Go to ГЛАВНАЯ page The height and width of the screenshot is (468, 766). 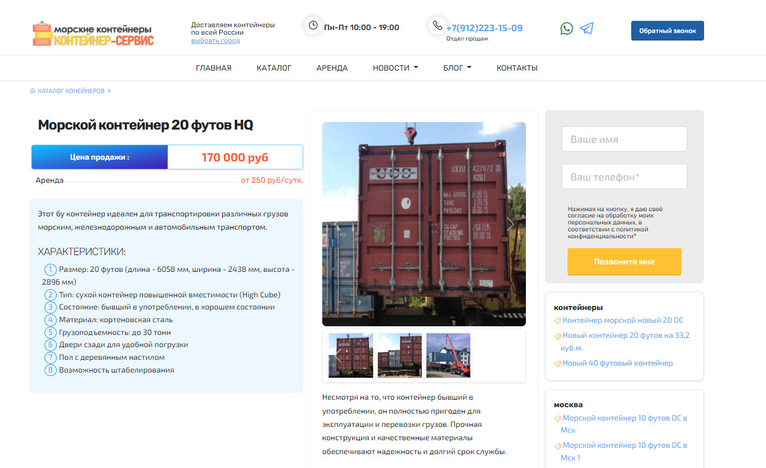pos(213,68)
